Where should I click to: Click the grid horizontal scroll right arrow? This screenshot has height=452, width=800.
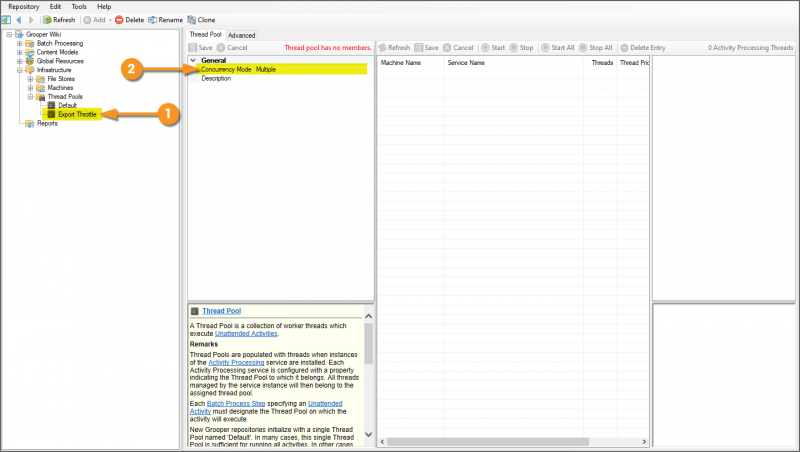pos(644,442)
